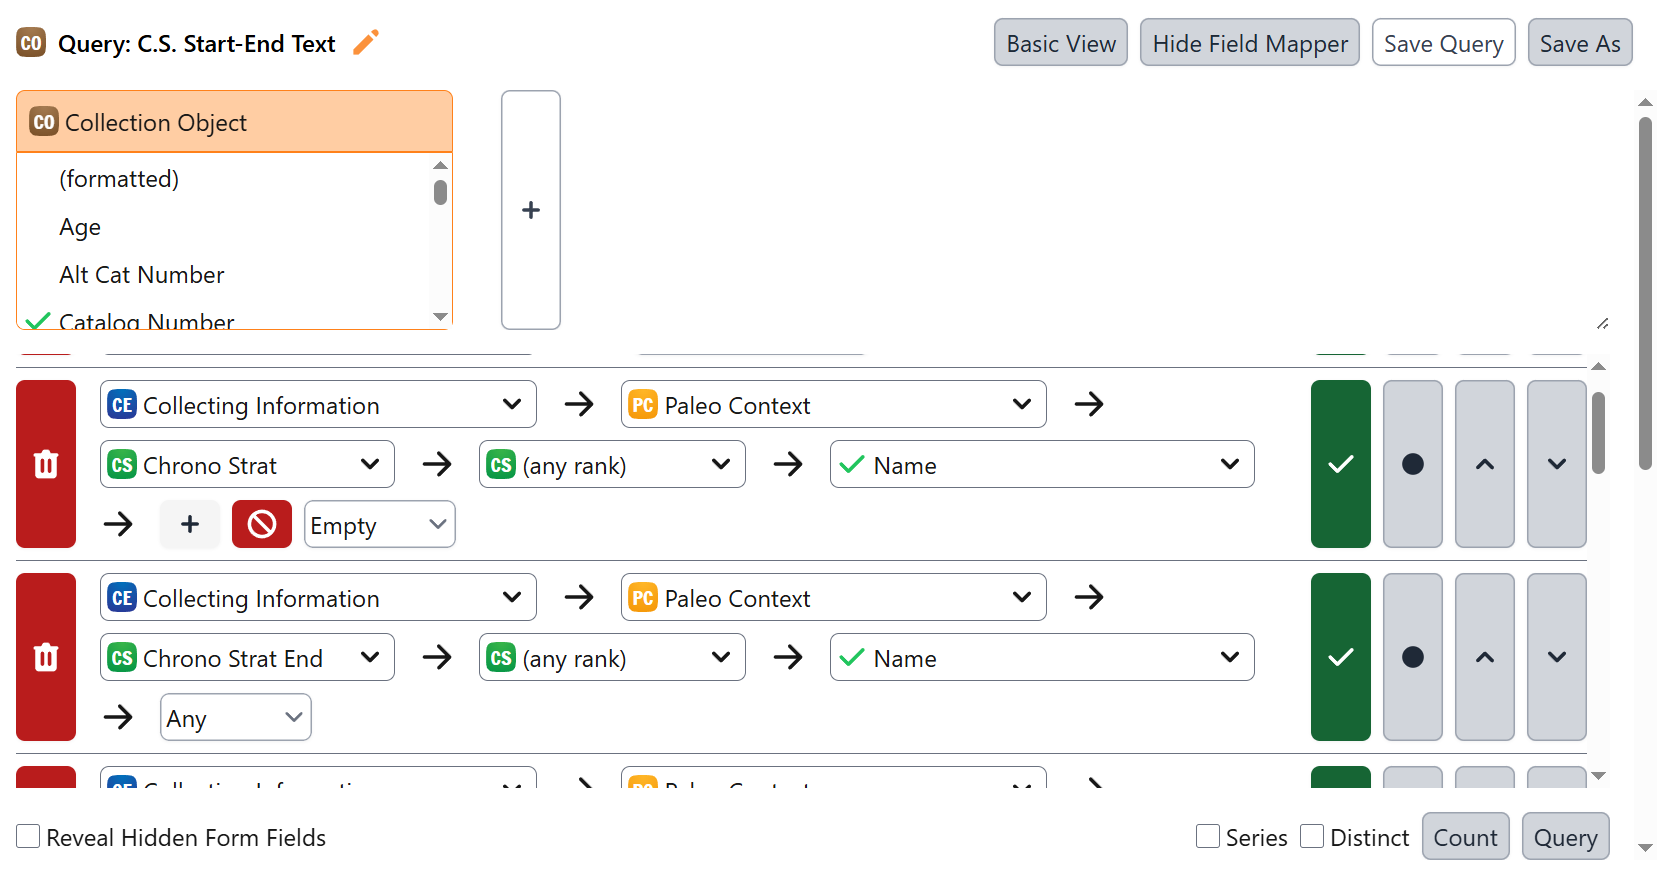Expand the Any filter dropdown
Image resolution: width=1657 pixels, height=875 pixels.
(235, 718)
